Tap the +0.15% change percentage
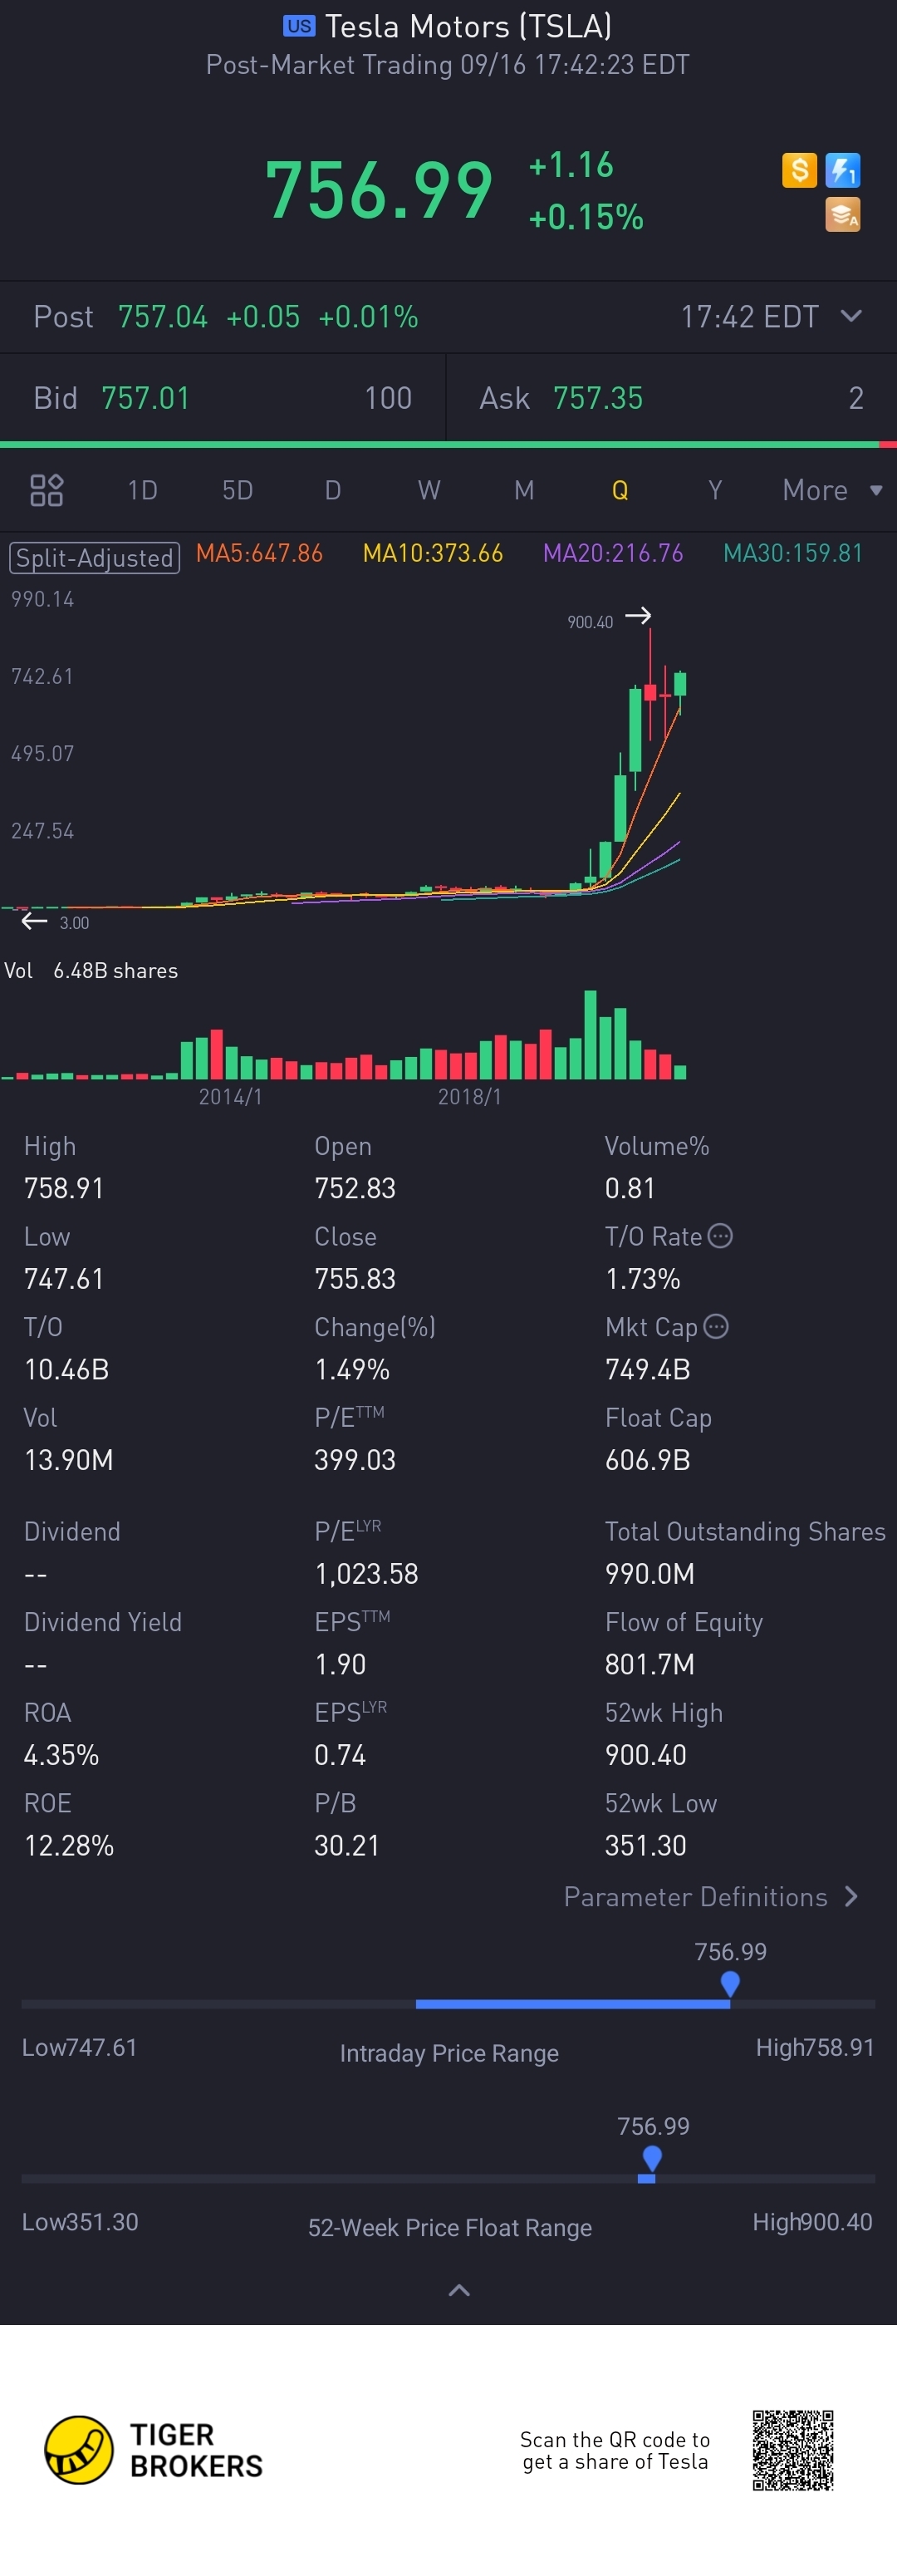897x2576 pixels. click(586, 217)
